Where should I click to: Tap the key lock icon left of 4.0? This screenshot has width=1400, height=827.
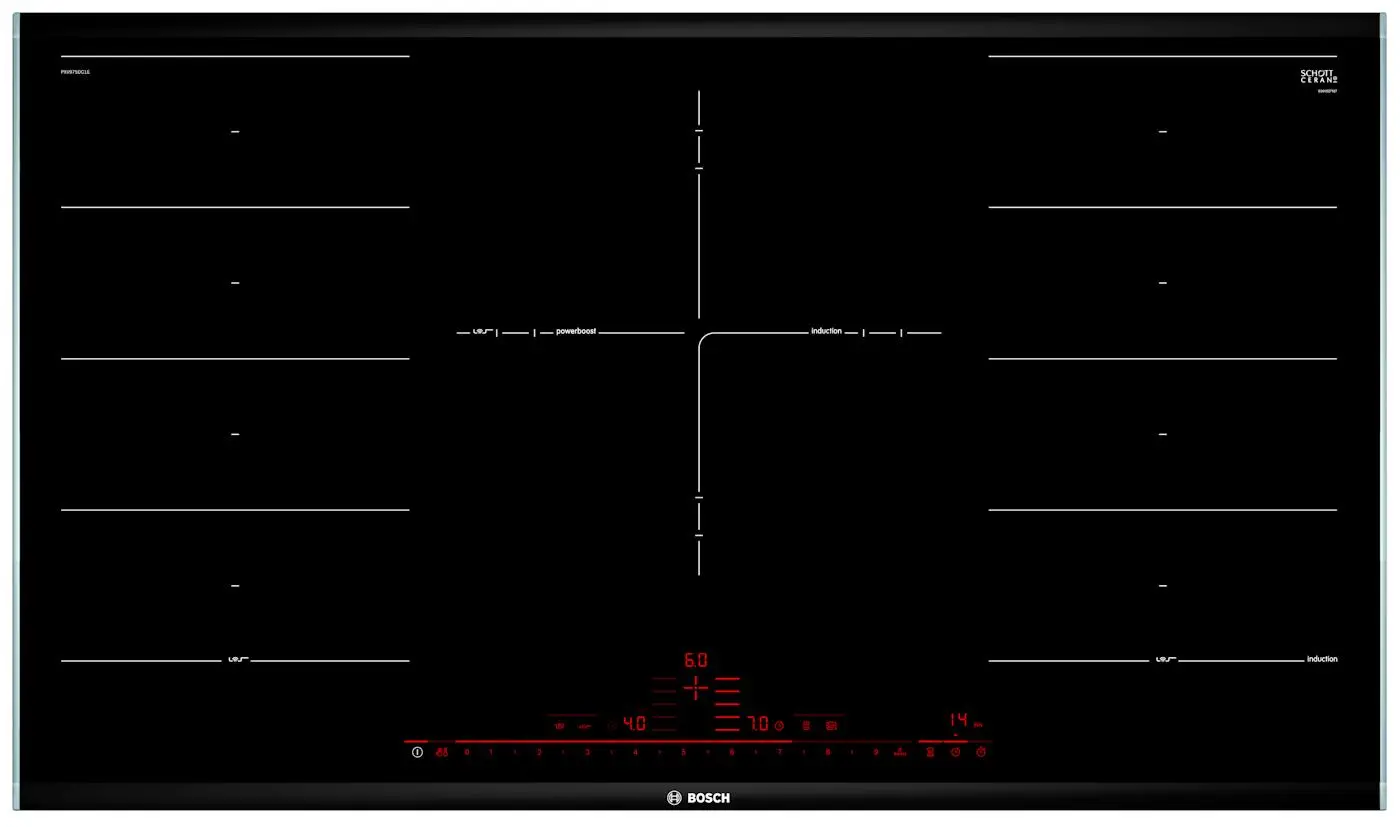(x=558, y=724)
